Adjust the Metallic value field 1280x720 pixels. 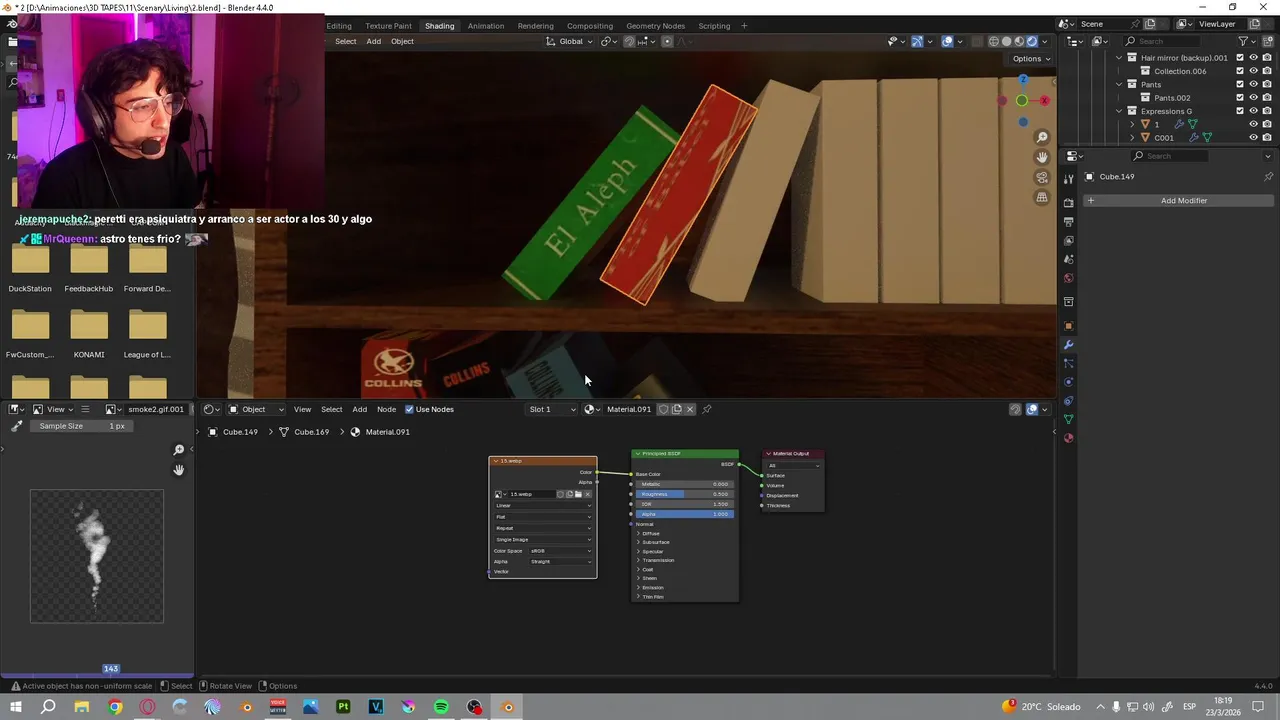(685, 484)
